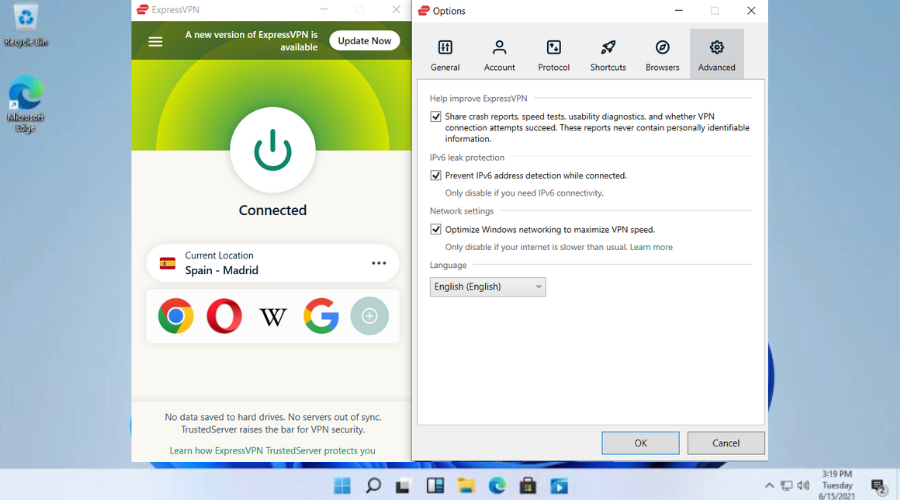This screenshot has width=900, height=500.
Task: Switch to the Shortcuts tab
Action: (x=607, y=56)
